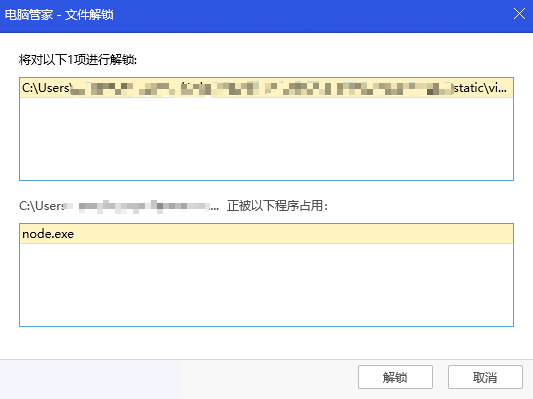
Task: Click the pale blue footer area left of buttons
Action: [90, 379]
